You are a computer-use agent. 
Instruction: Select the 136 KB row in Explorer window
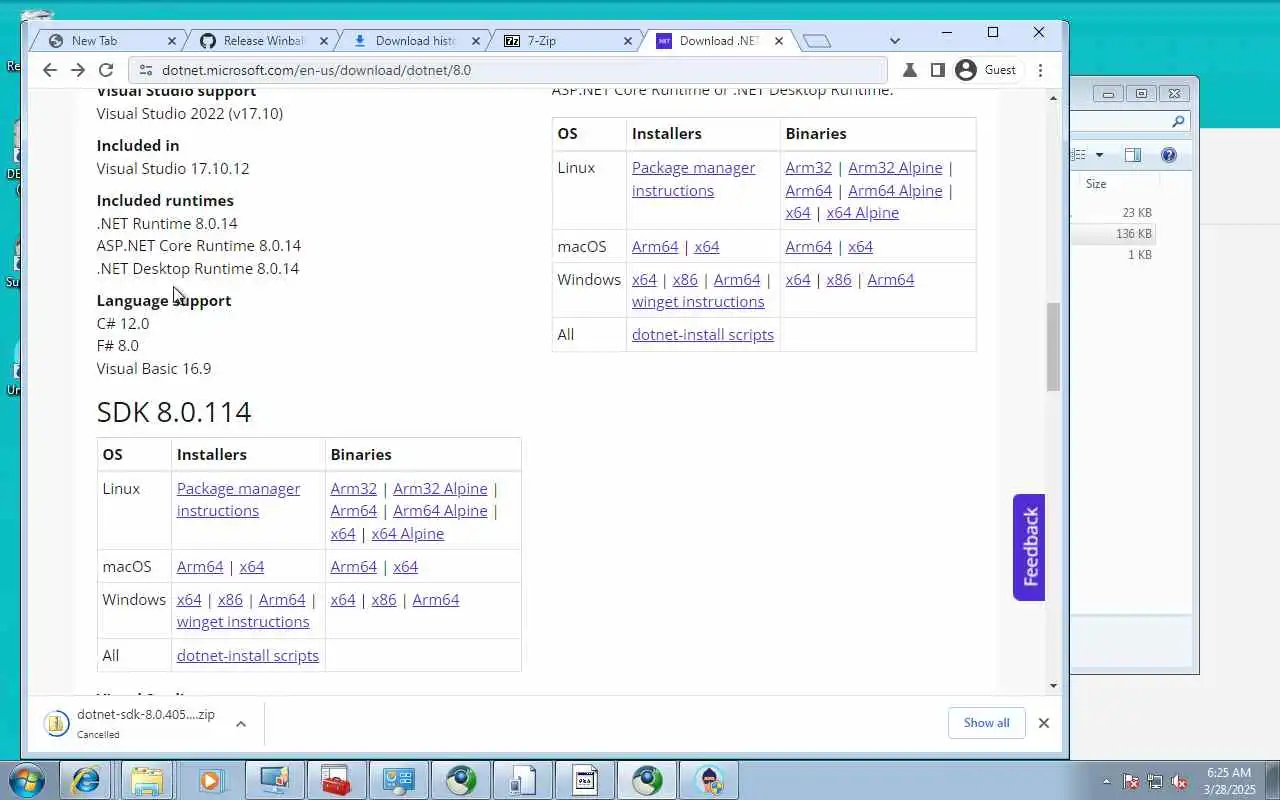coord(1113,234)
